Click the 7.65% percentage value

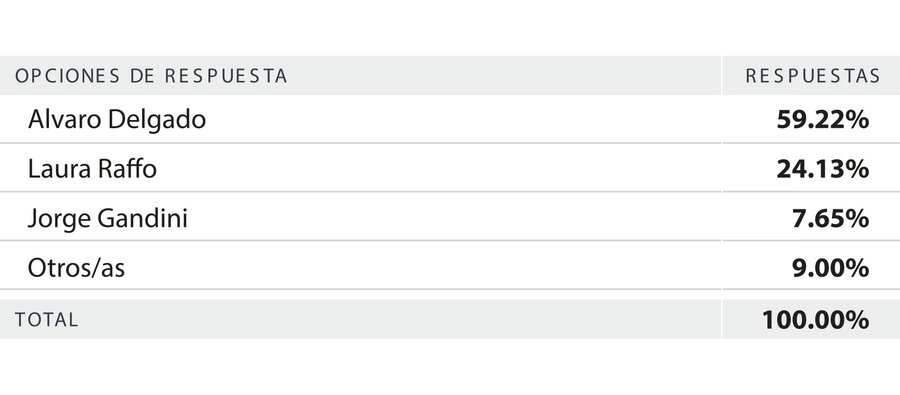[830, 219]
